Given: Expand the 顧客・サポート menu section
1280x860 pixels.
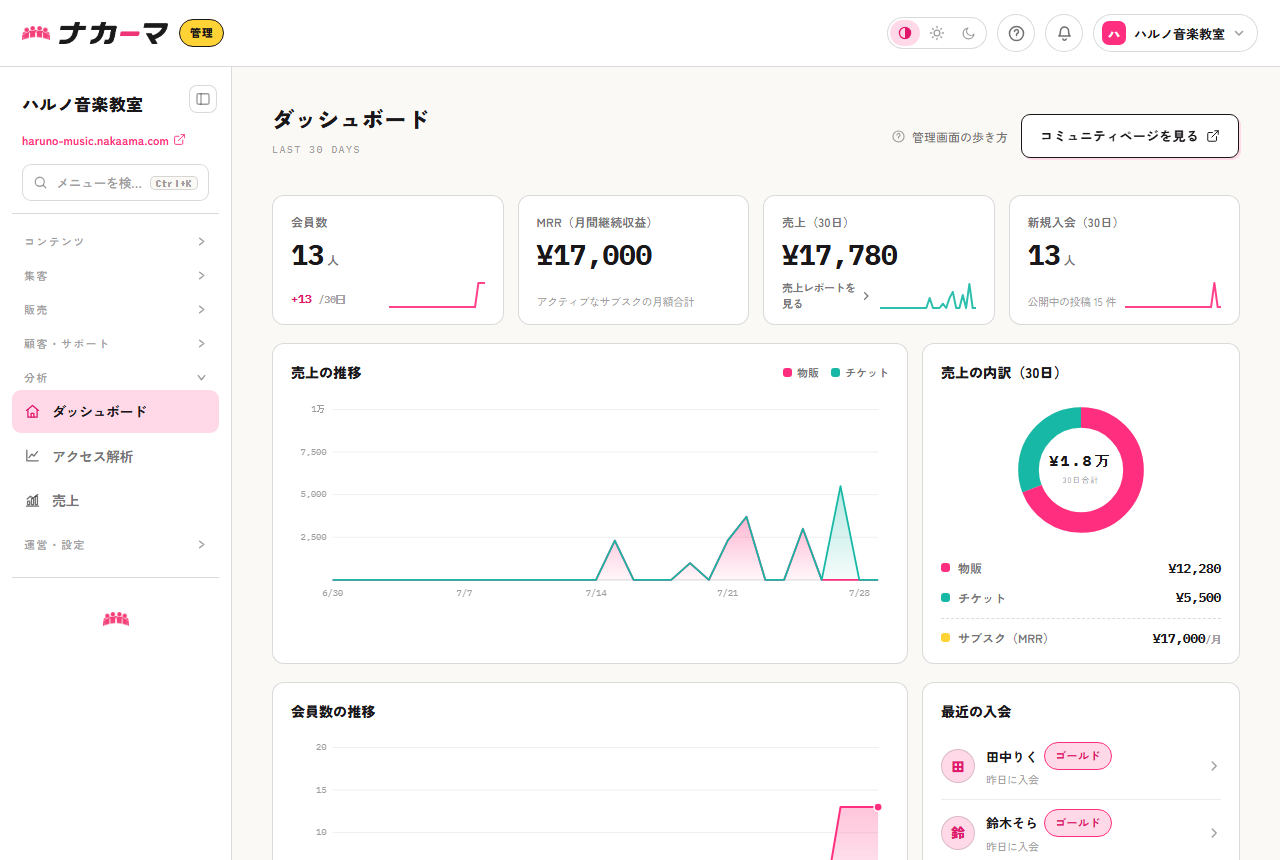Looking at the screenshot, I should 115,344.
